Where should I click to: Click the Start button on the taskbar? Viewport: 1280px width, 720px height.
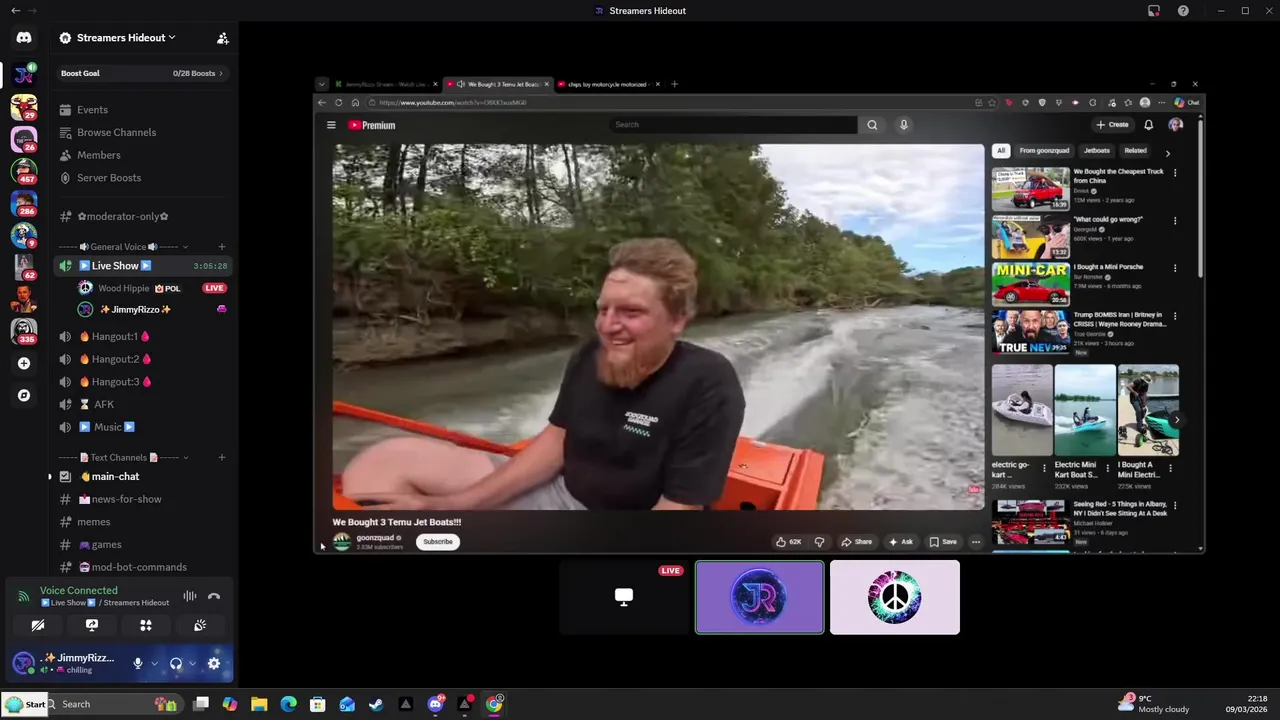(25, 704)
